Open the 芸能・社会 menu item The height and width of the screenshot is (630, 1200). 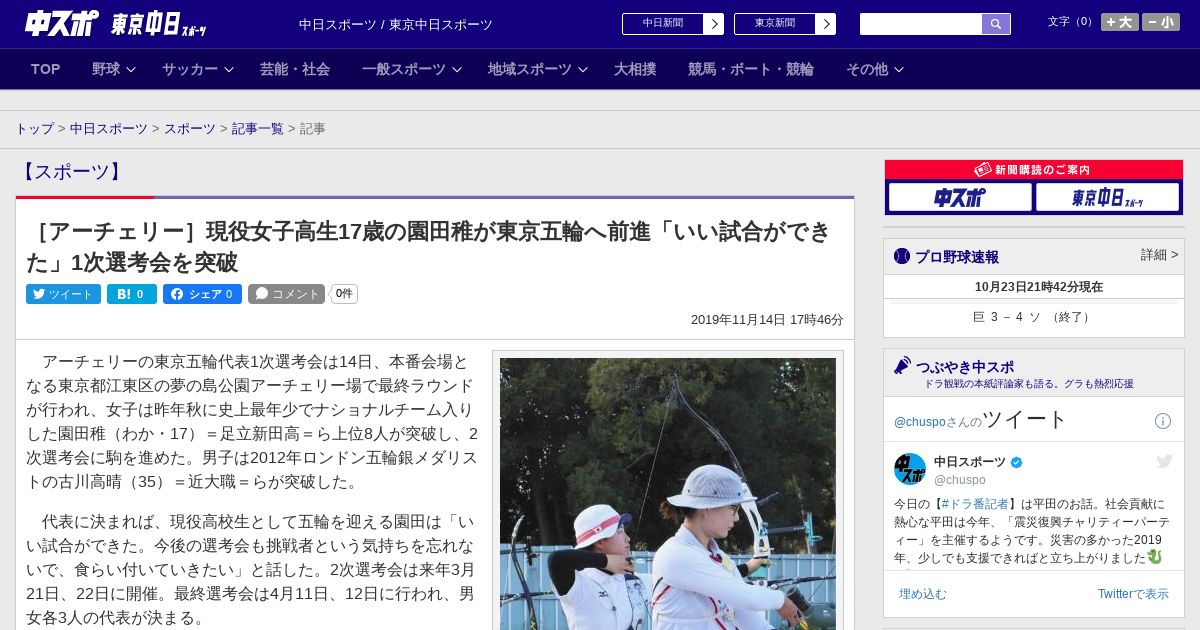295,69
